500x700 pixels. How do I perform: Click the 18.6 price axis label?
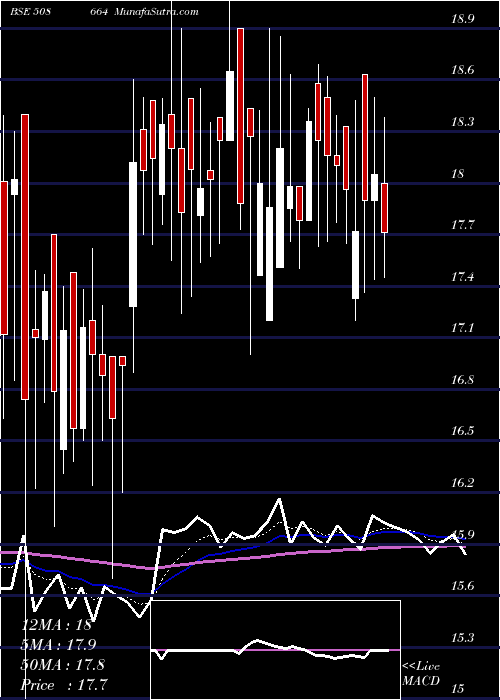coord(463,71)
